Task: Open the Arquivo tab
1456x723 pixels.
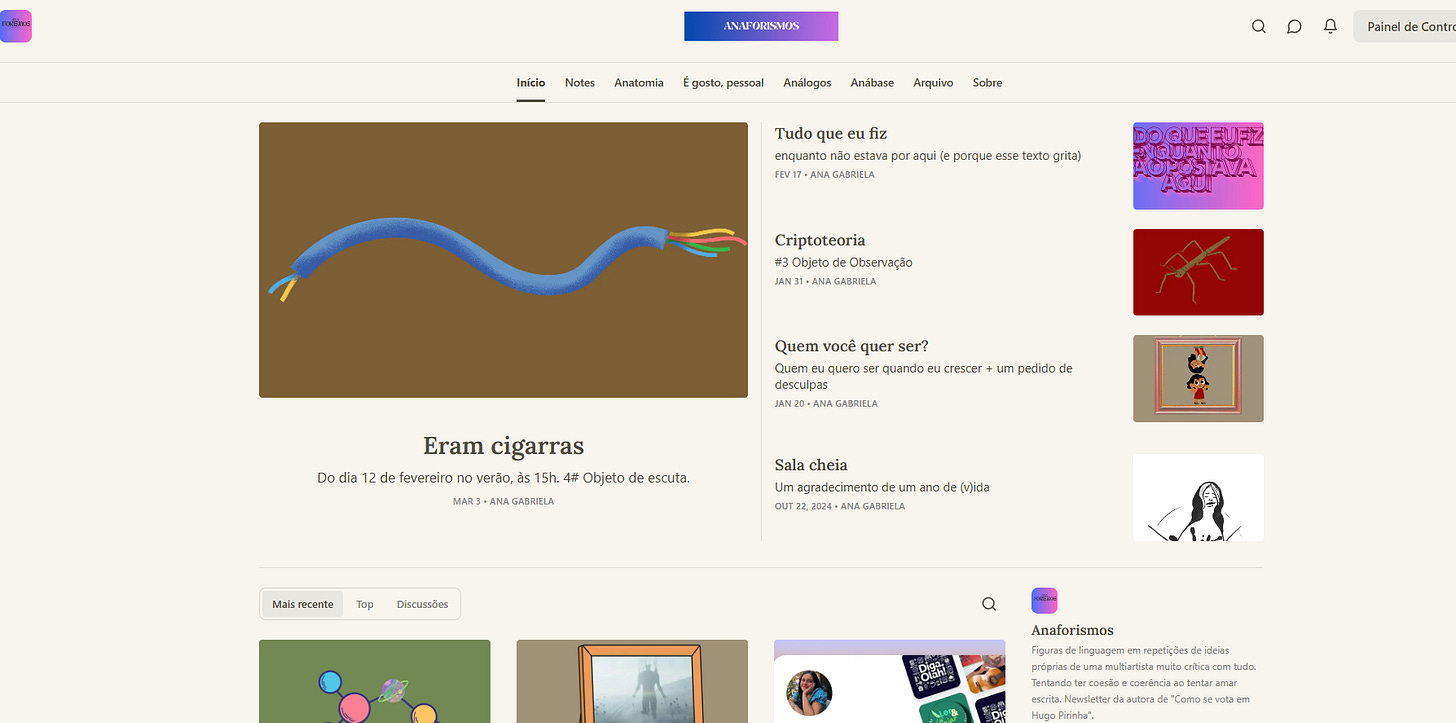Action: point(933,83)
